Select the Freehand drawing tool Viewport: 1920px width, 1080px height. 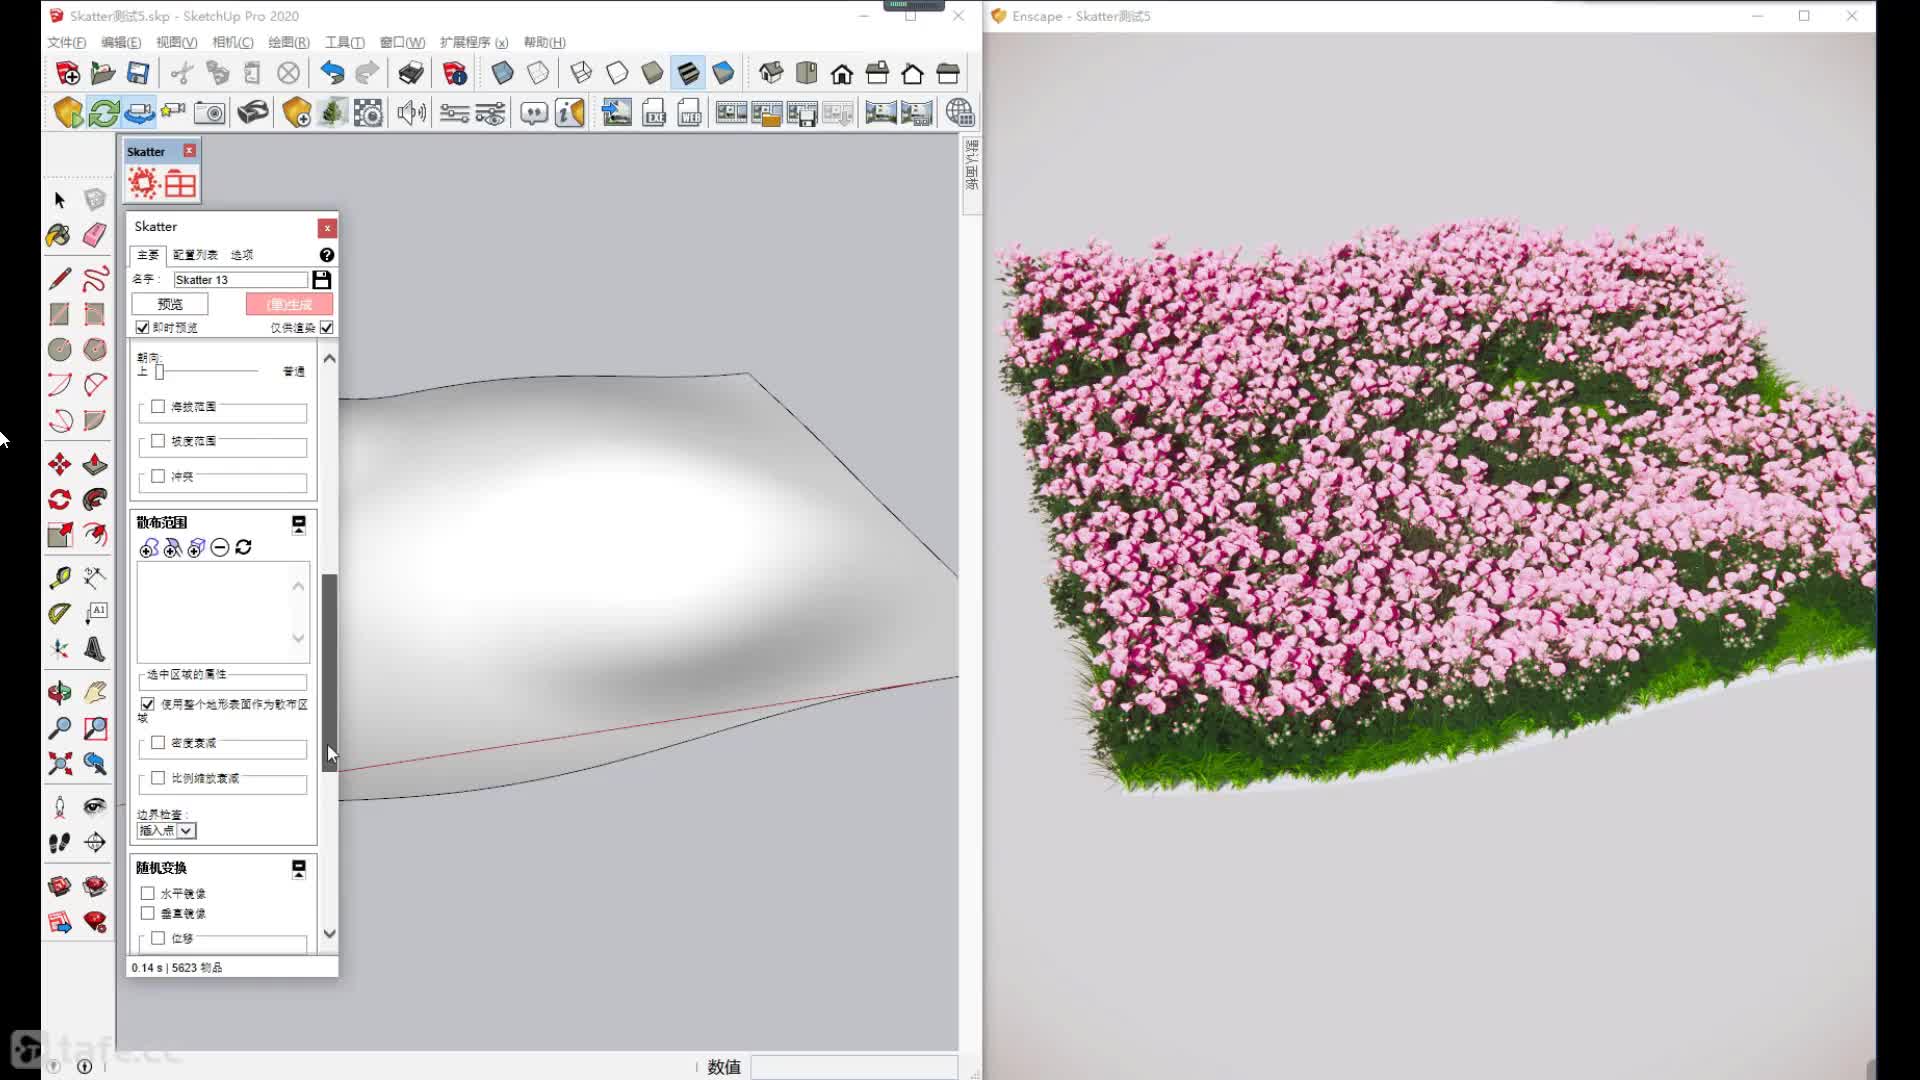95,278
